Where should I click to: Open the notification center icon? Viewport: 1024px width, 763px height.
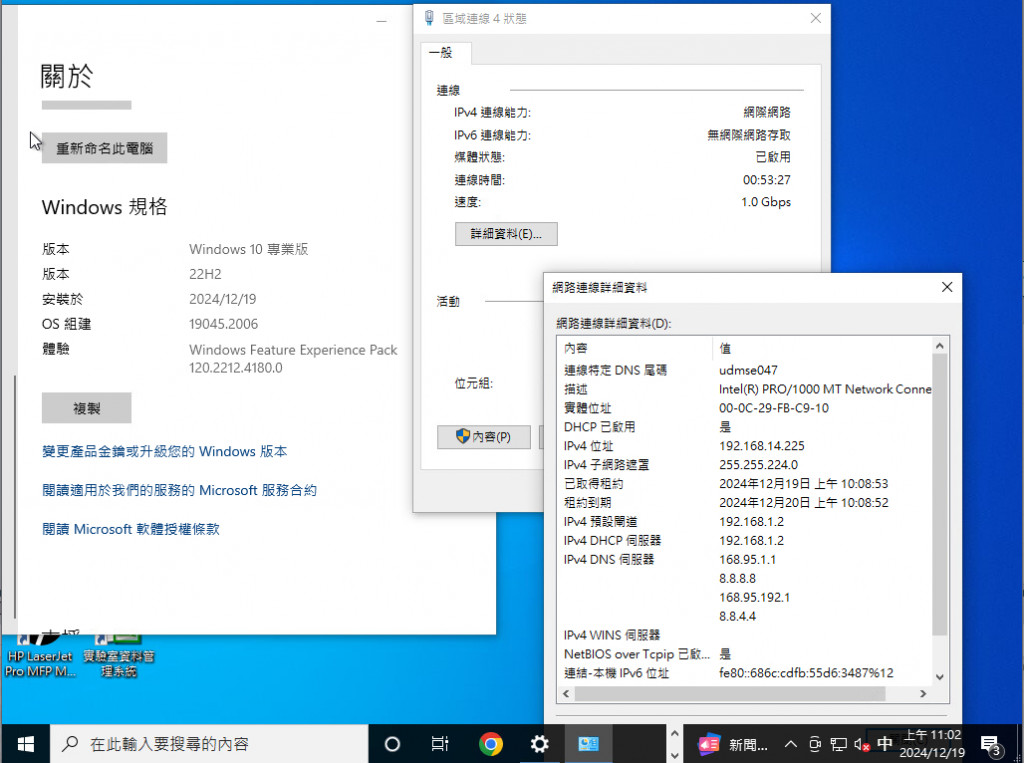[991, 744]
